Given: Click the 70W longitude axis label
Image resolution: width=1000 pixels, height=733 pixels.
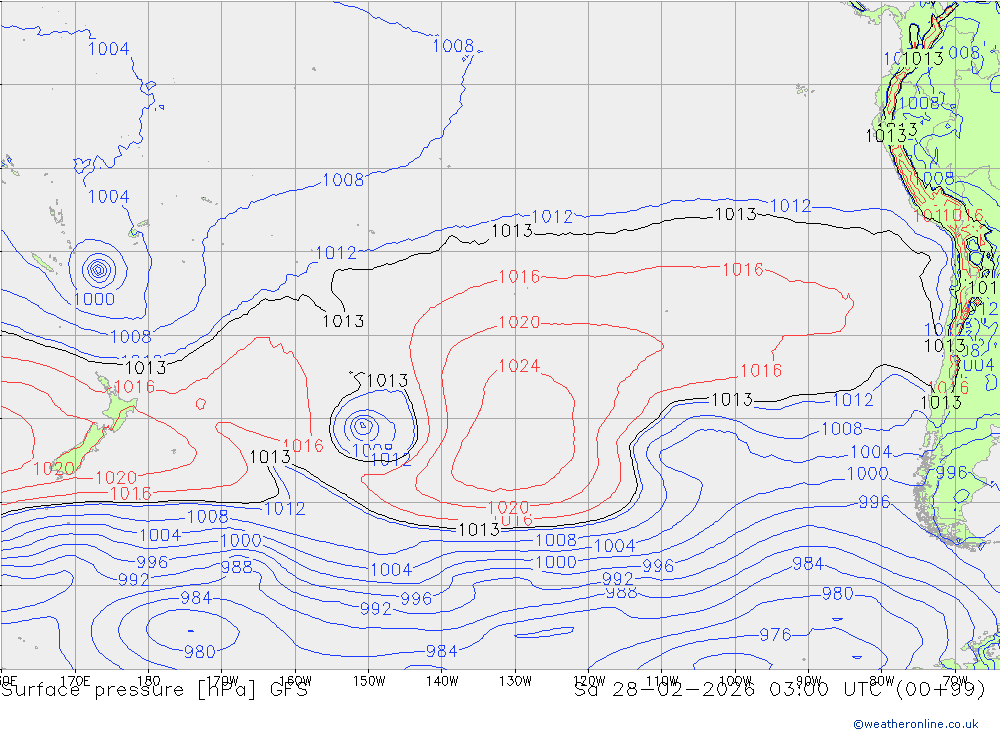Looking at the screenshot, I should 955,681.
